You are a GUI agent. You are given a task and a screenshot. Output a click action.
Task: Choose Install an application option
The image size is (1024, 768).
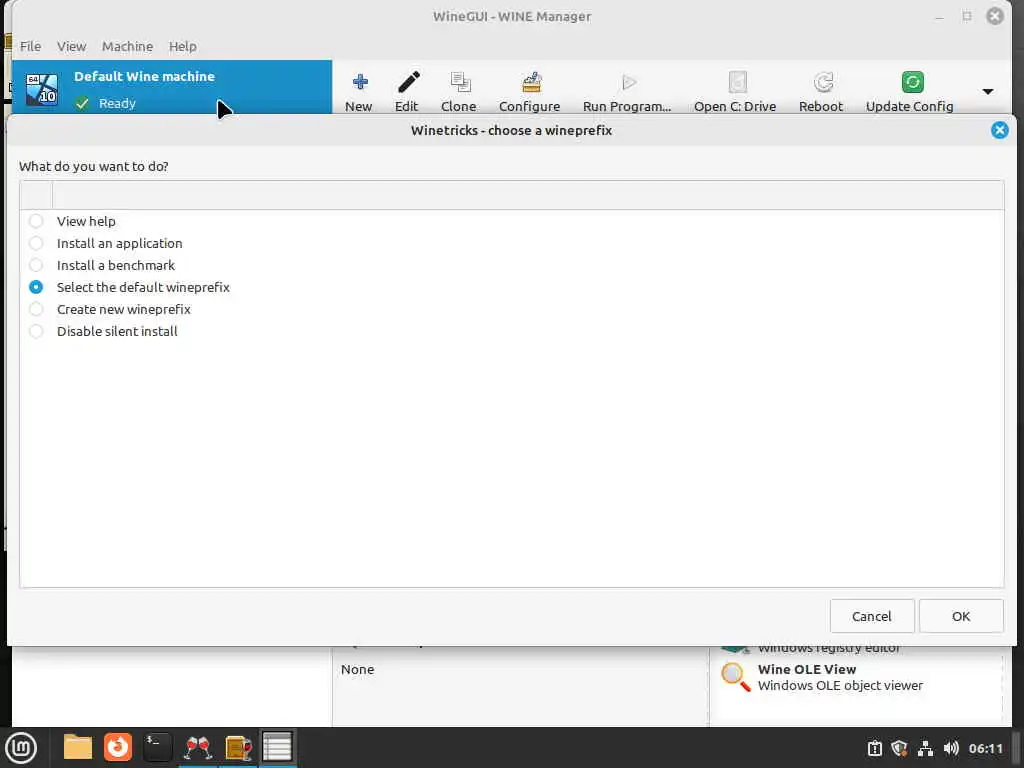36,243
